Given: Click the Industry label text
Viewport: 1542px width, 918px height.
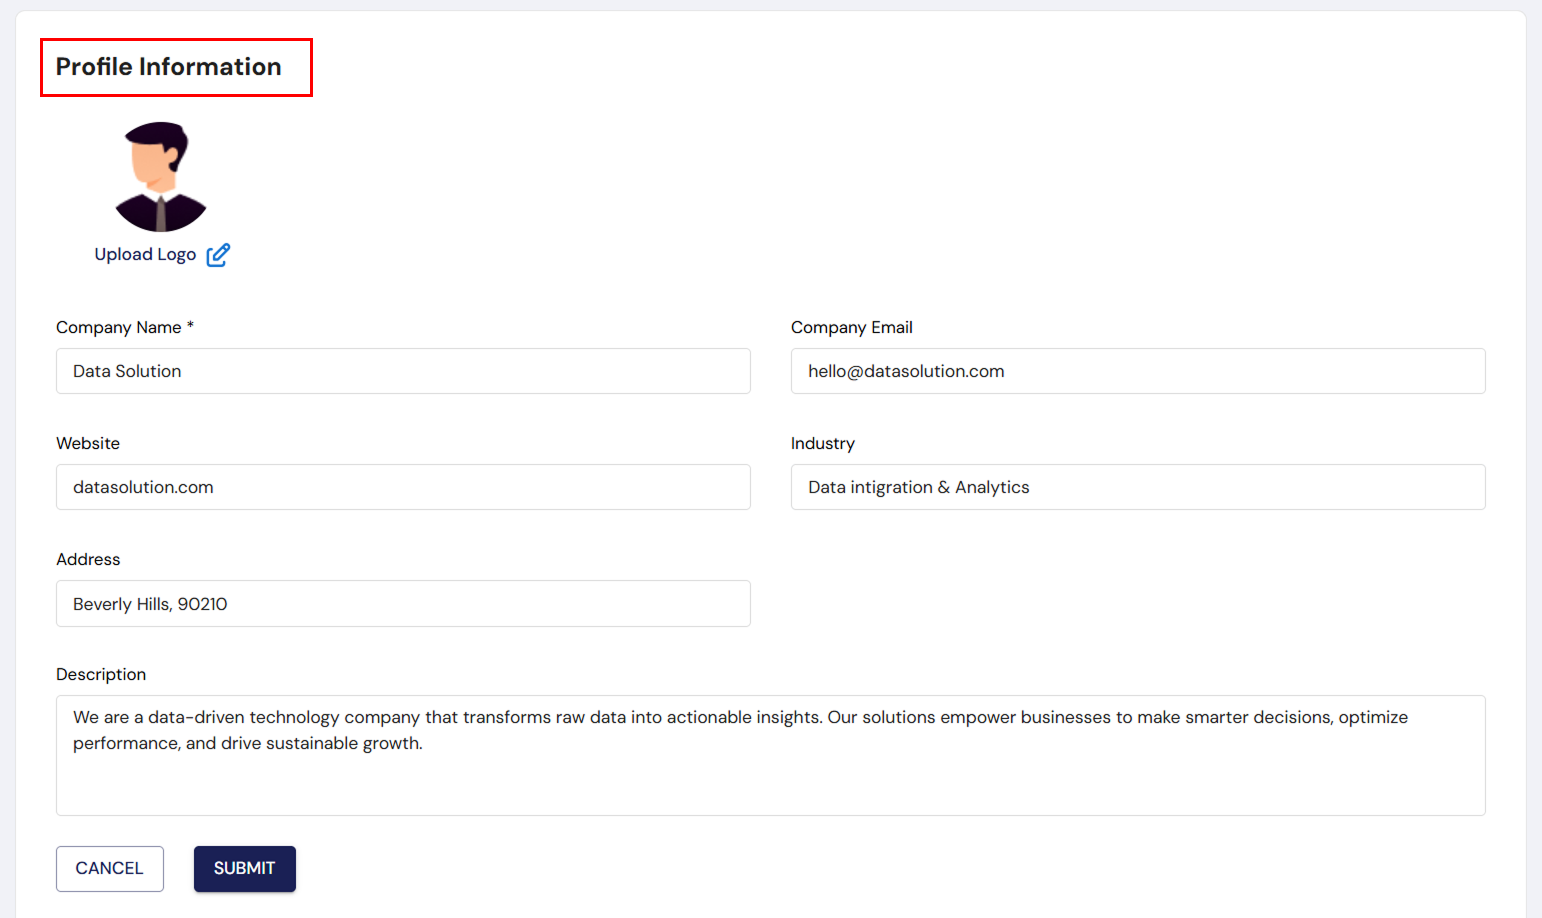Looking at the screenshot, I should 822,444.
